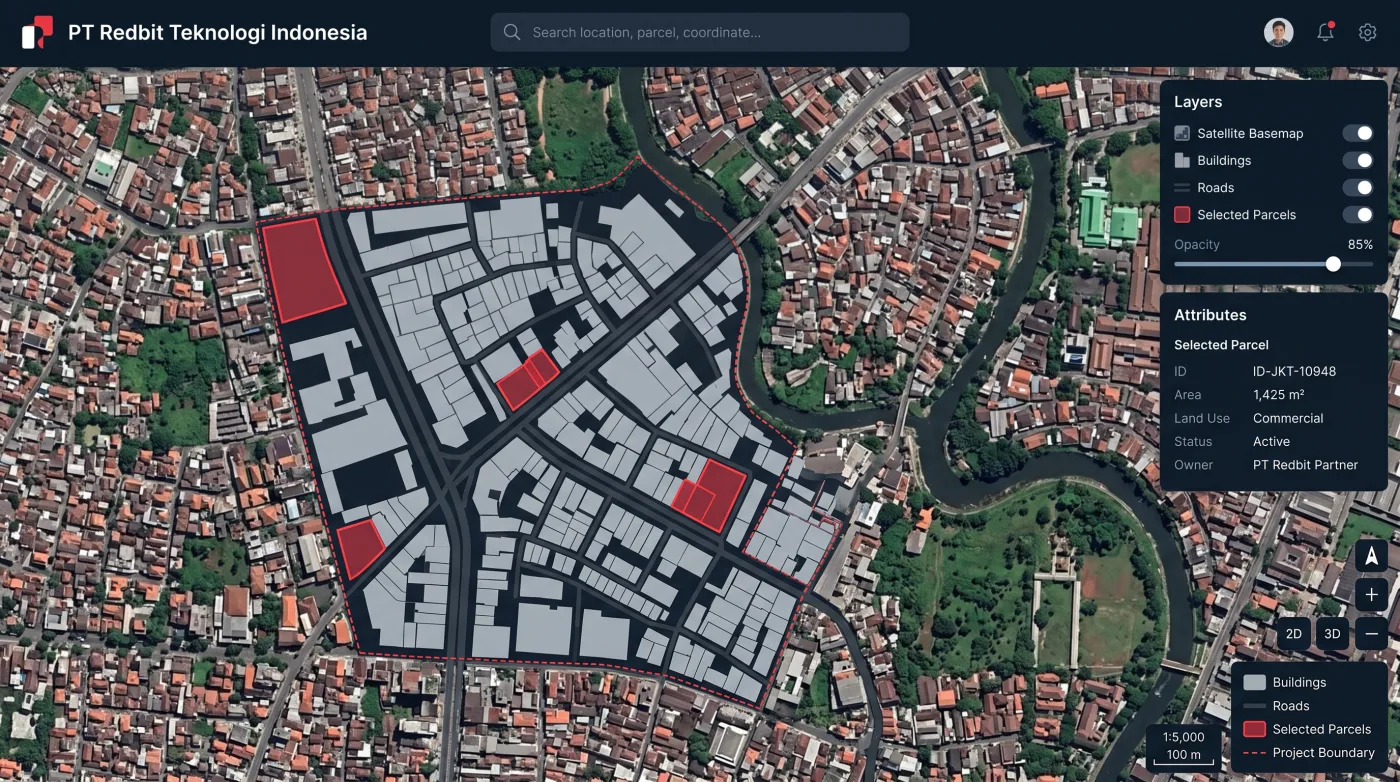Click the Satellite Basemap layer label
The width and height of the screenshot is (1400, 782).
1250,133
